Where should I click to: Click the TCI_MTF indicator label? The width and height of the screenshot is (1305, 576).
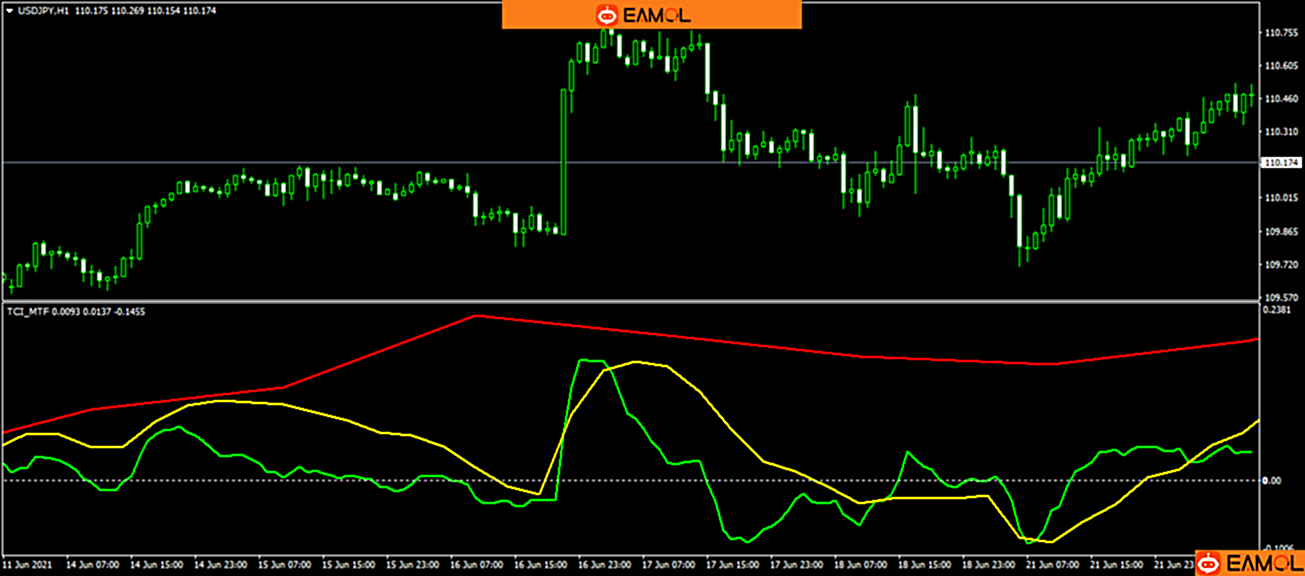coord(27,312)
